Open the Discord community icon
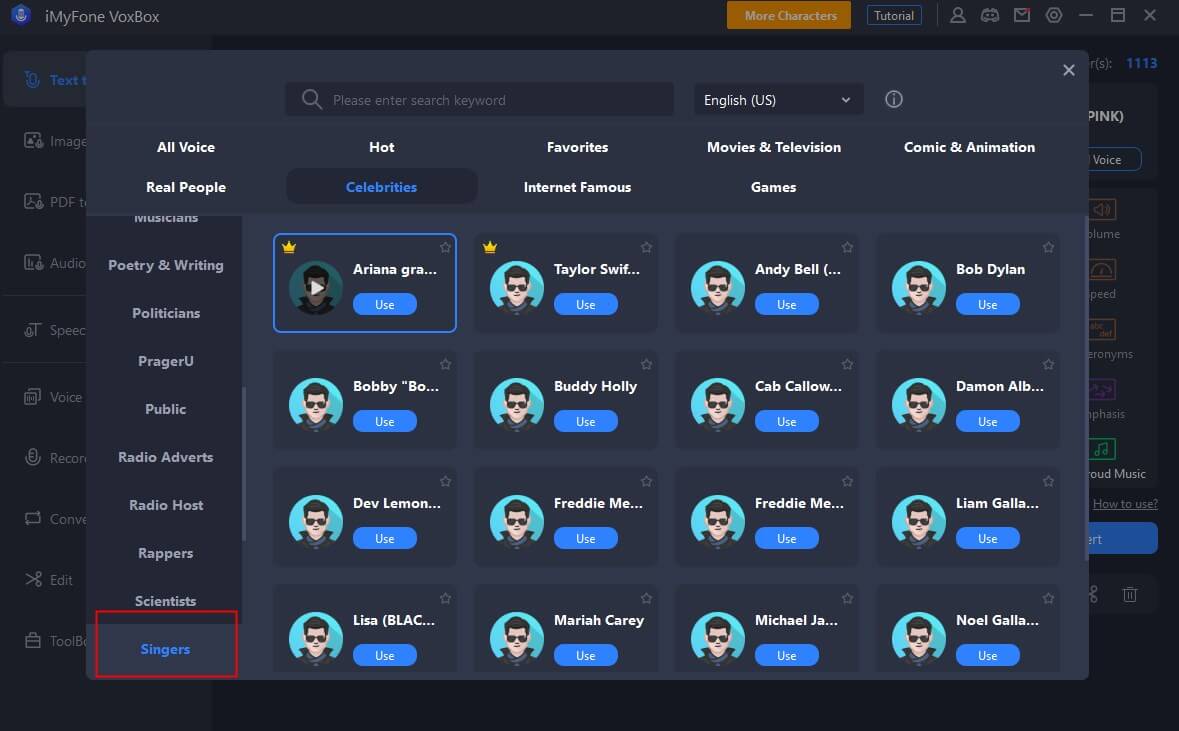 (x=989, y=15)
